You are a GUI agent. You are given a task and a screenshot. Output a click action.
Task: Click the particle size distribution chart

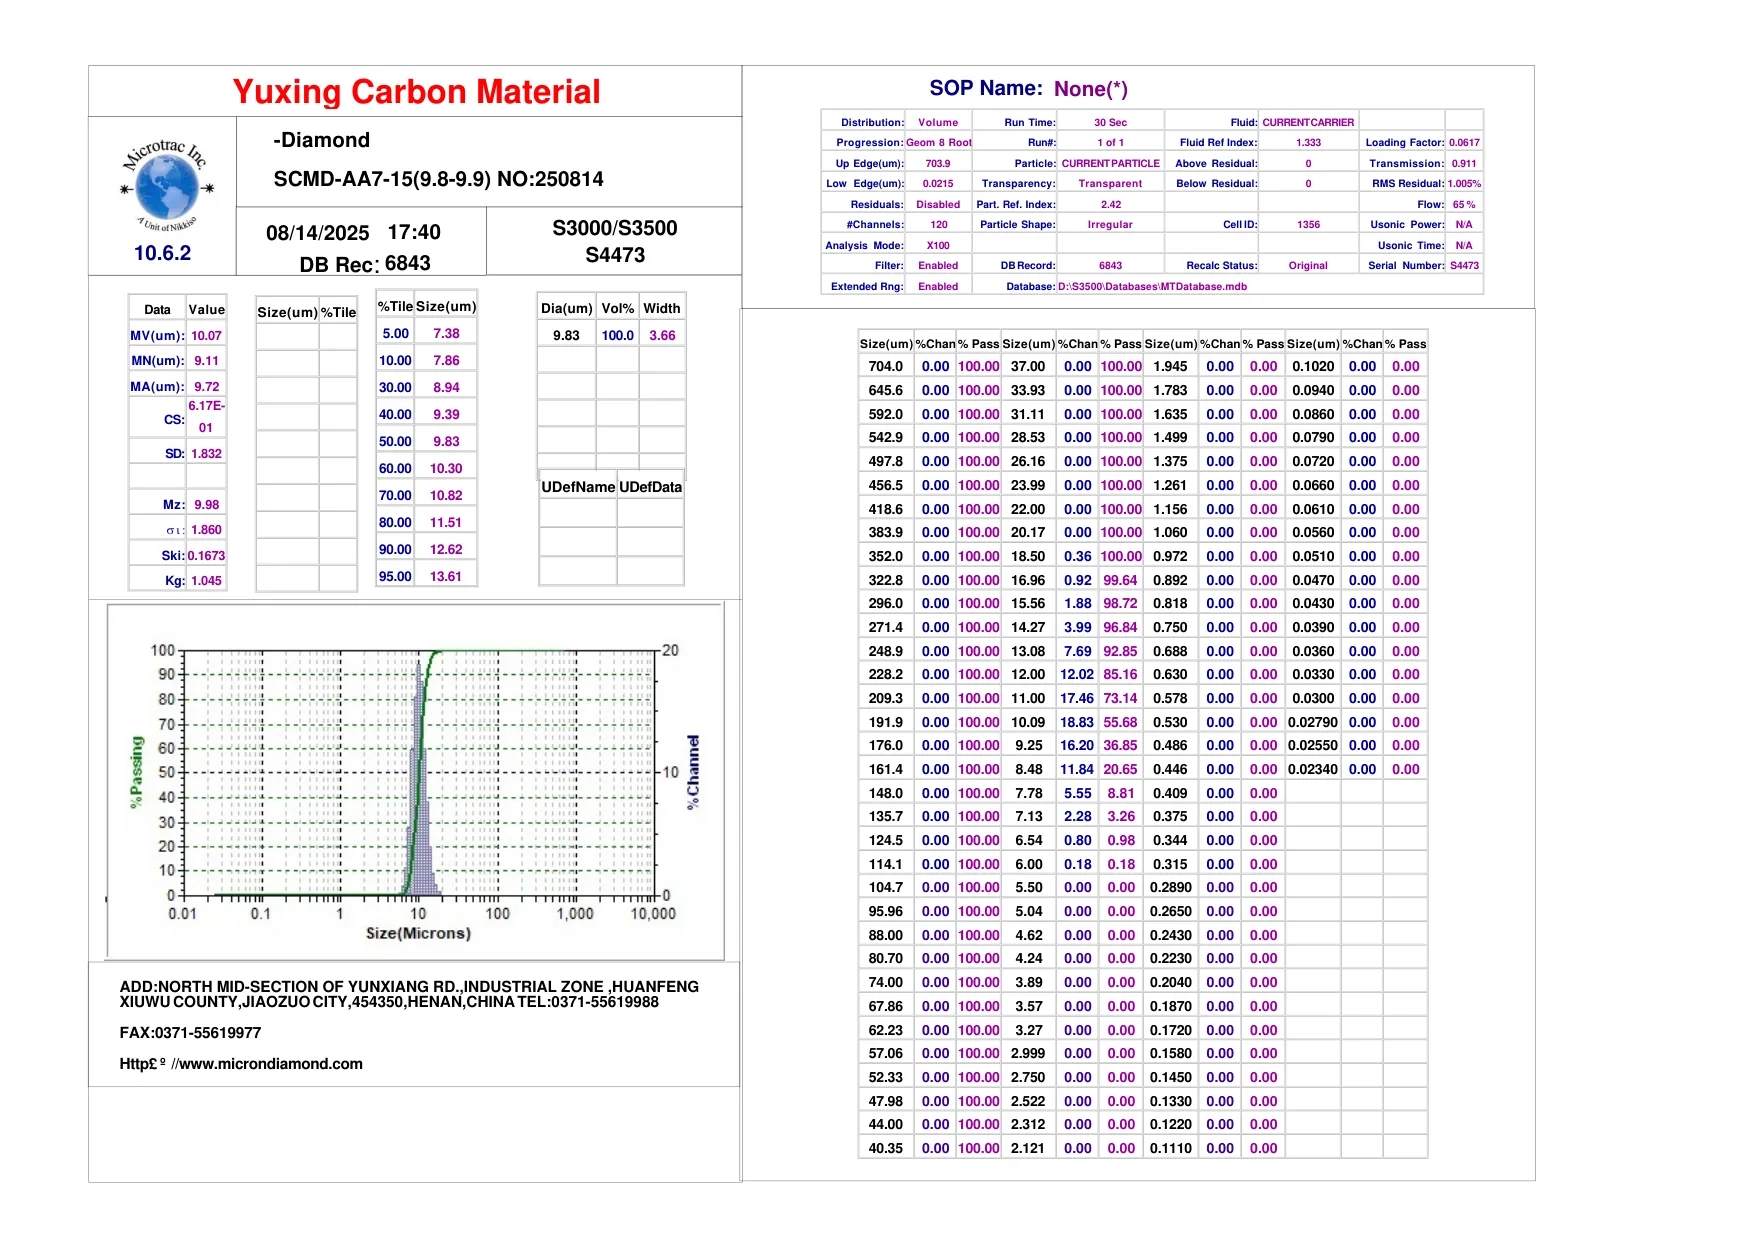(415, 782)
